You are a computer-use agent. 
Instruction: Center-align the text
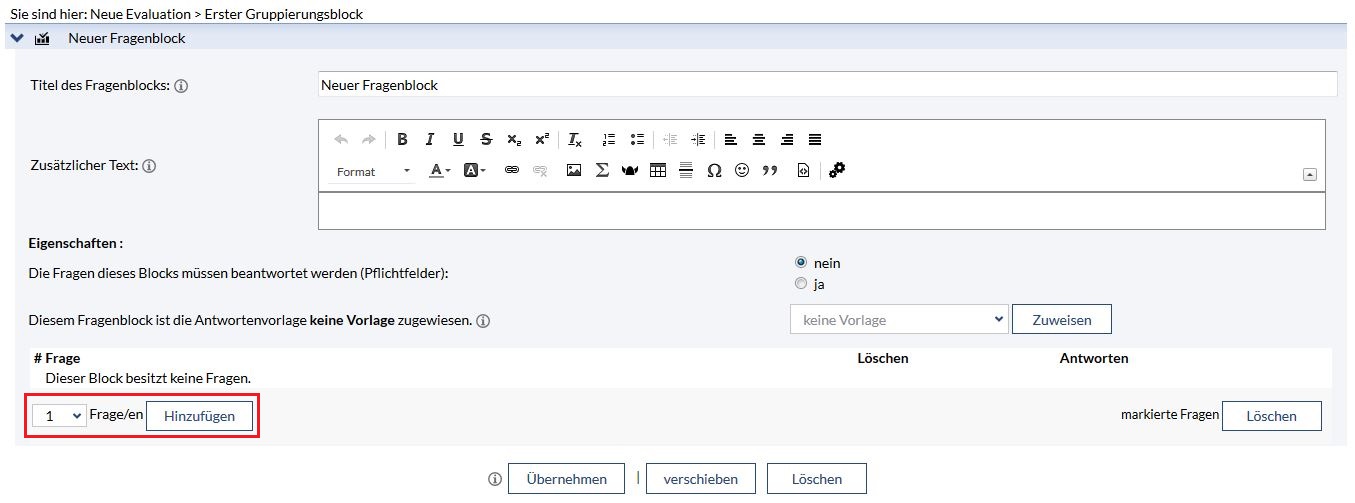[x=759, y=140]
